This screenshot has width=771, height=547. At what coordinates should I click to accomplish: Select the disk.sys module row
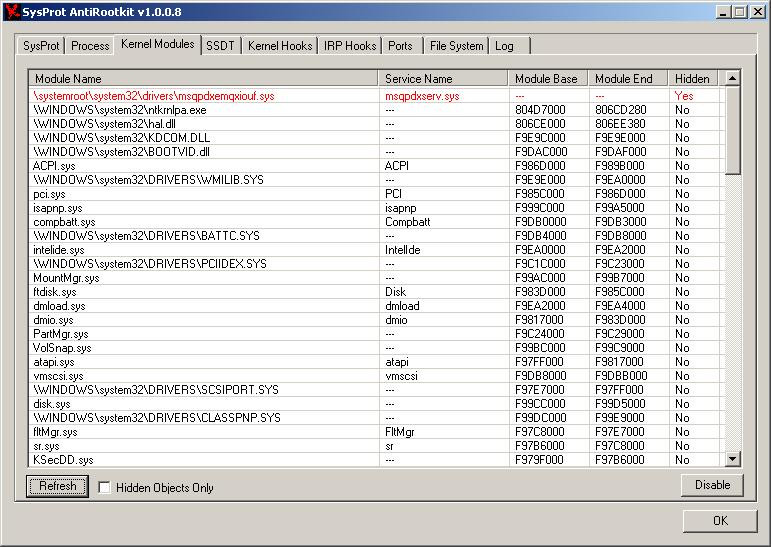click(376, 404)
